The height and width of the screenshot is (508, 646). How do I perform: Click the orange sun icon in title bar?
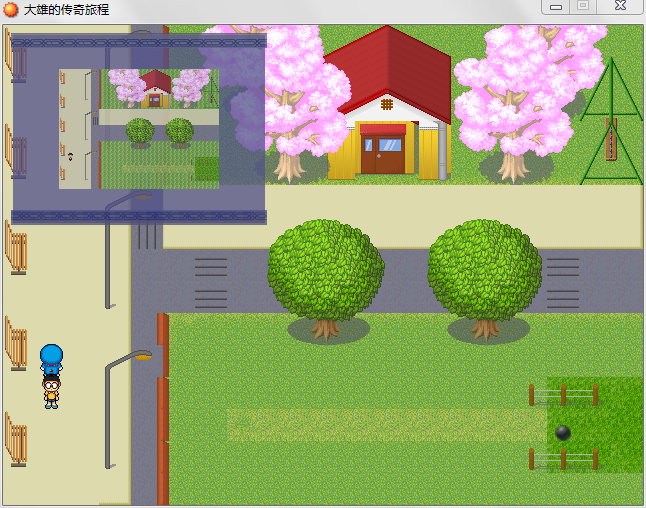11,9
